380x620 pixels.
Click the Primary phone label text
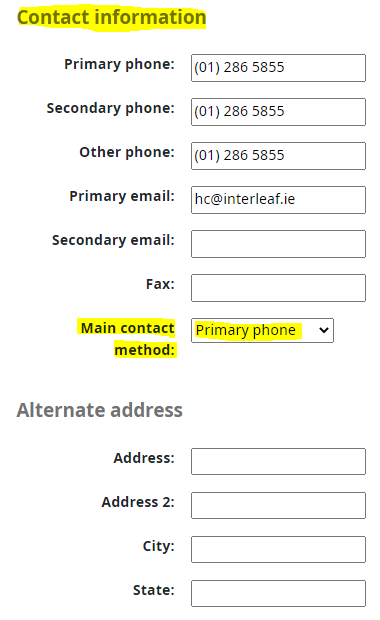click(x=119, y=64)
